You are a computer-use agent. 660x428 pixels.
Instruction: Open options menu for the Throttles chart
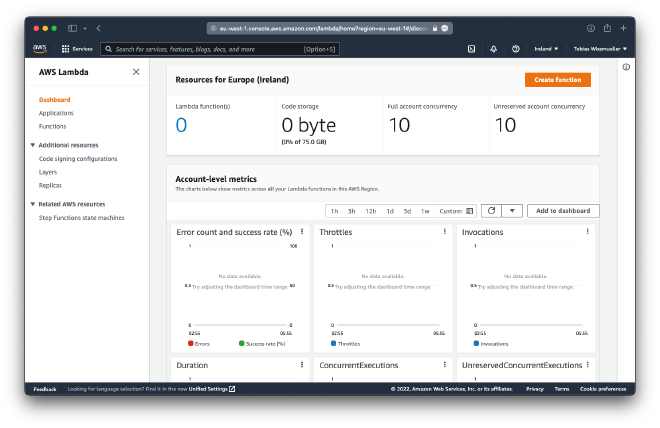pyautogui.click(x=444, y=232)
